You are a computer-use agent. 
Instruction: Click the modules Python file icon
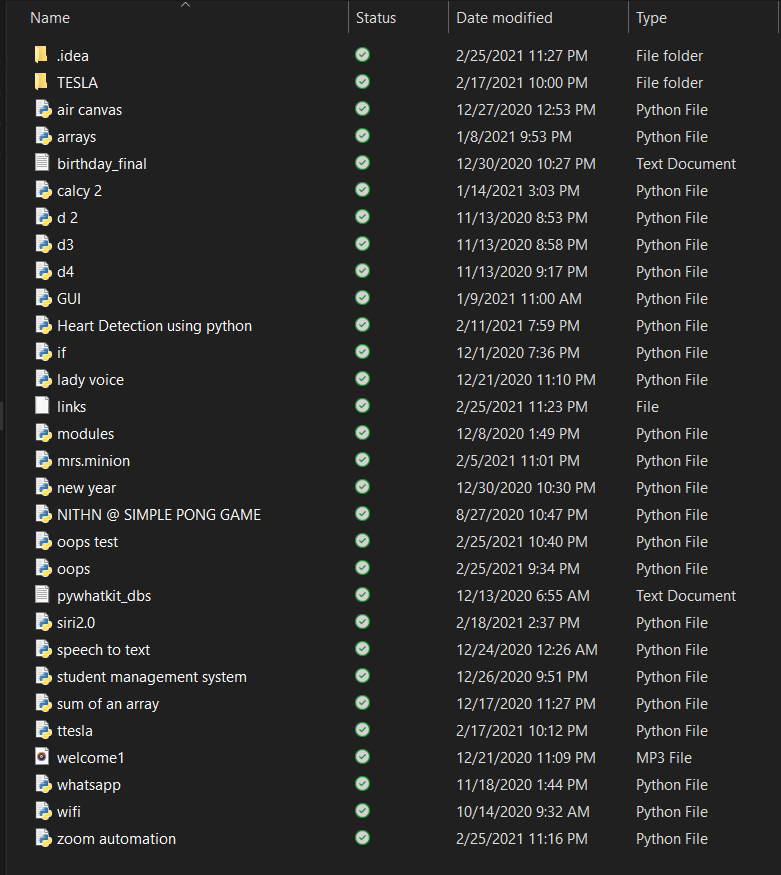click(x=44, y=433)
